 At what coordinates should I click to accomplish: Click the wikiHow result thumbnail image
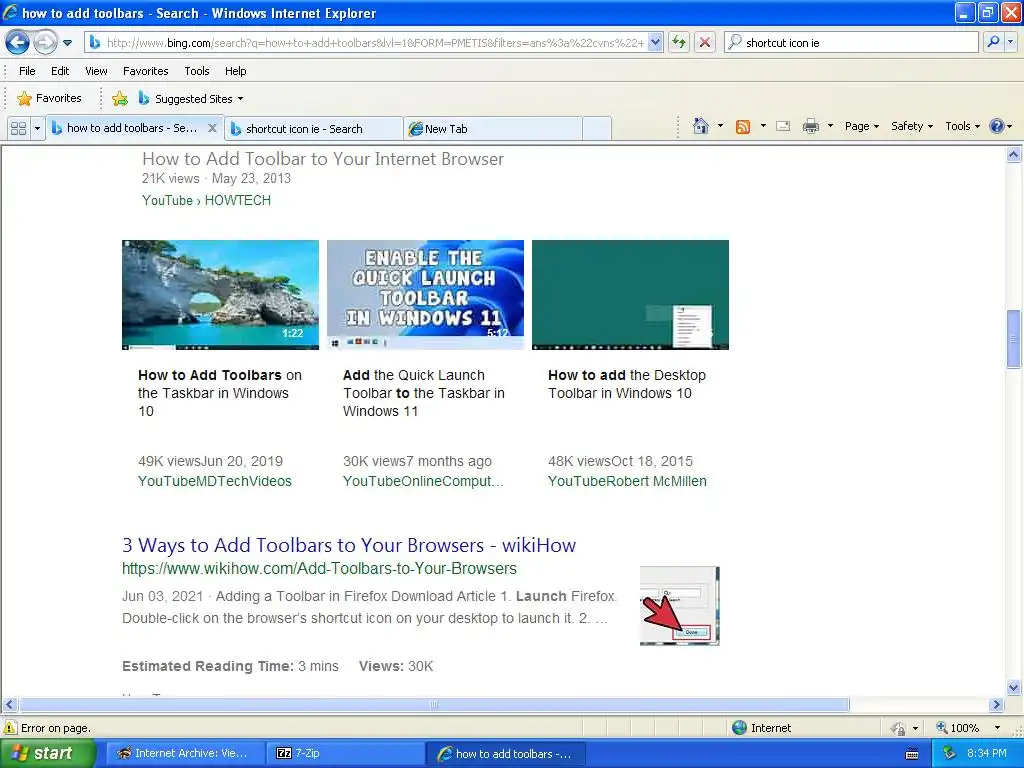point(679,606)
